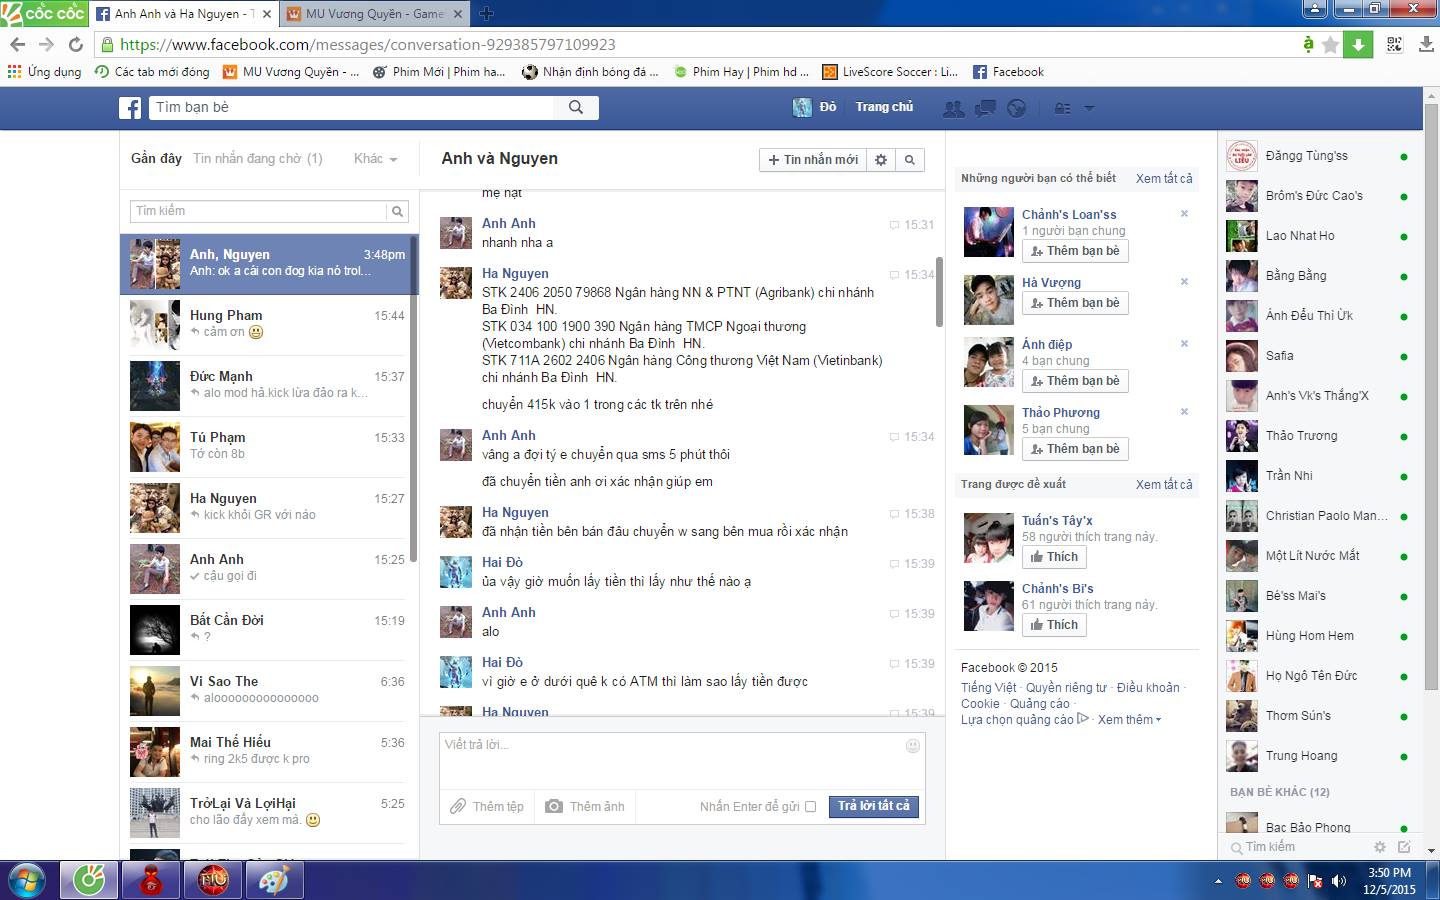Open the friend requests icon

pyautogui.click(x=953, y=108)
